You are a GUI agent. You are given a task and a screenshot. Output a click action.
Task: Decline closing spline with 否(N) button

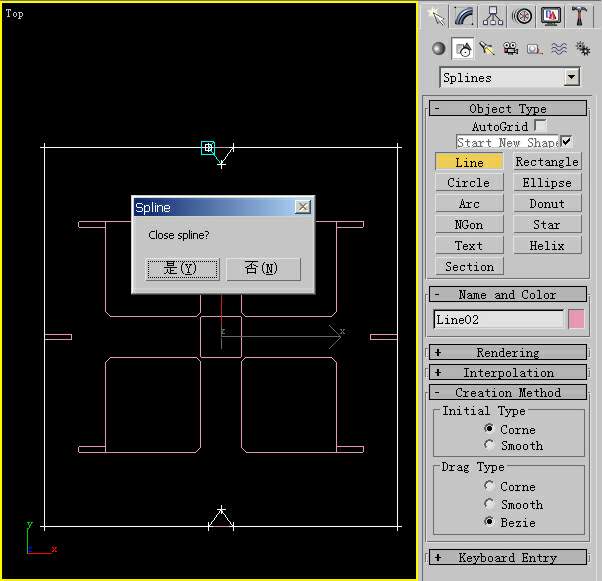[263, 268]
